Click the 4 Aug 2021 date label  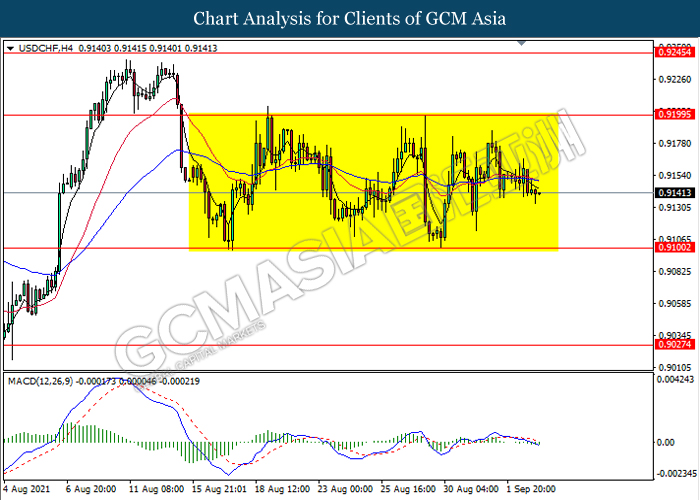(27, 489)
